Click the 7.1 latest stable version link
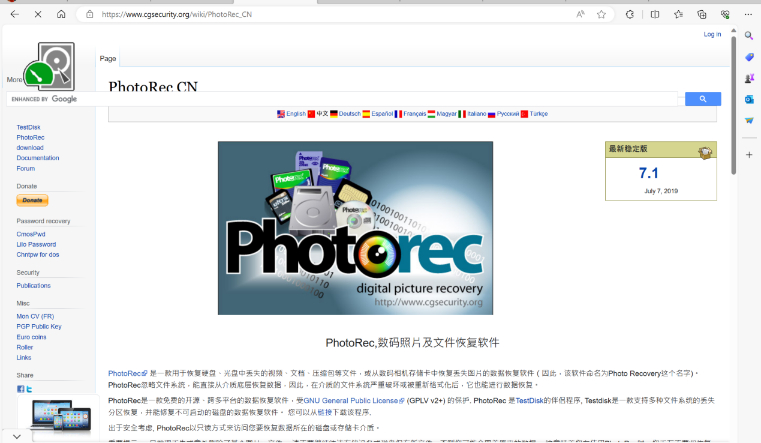 pyautogui.click(x=648, y=173)
